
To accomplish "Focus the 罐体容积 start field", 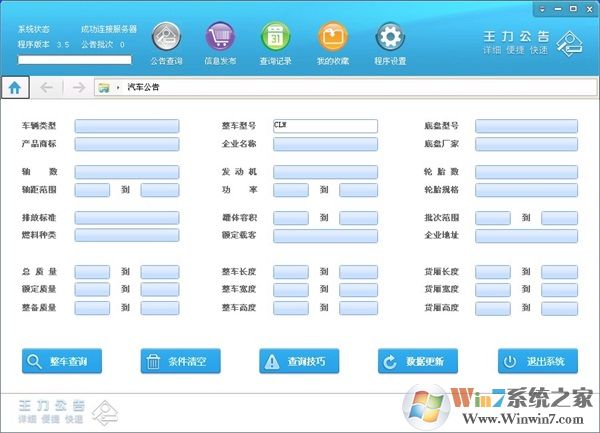I will click(291, 218).
